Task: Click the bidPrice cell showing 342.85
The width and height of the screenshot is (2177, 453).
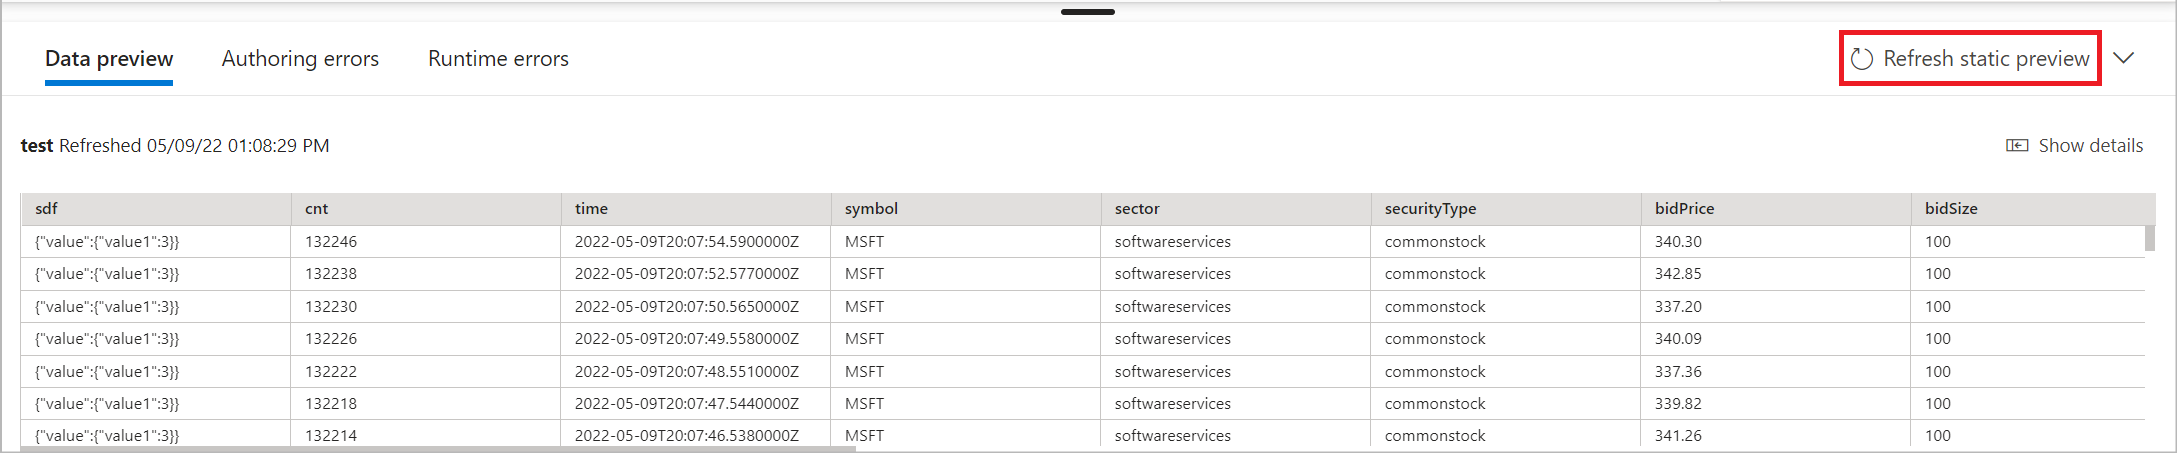Action: [x=1776, y=274]
